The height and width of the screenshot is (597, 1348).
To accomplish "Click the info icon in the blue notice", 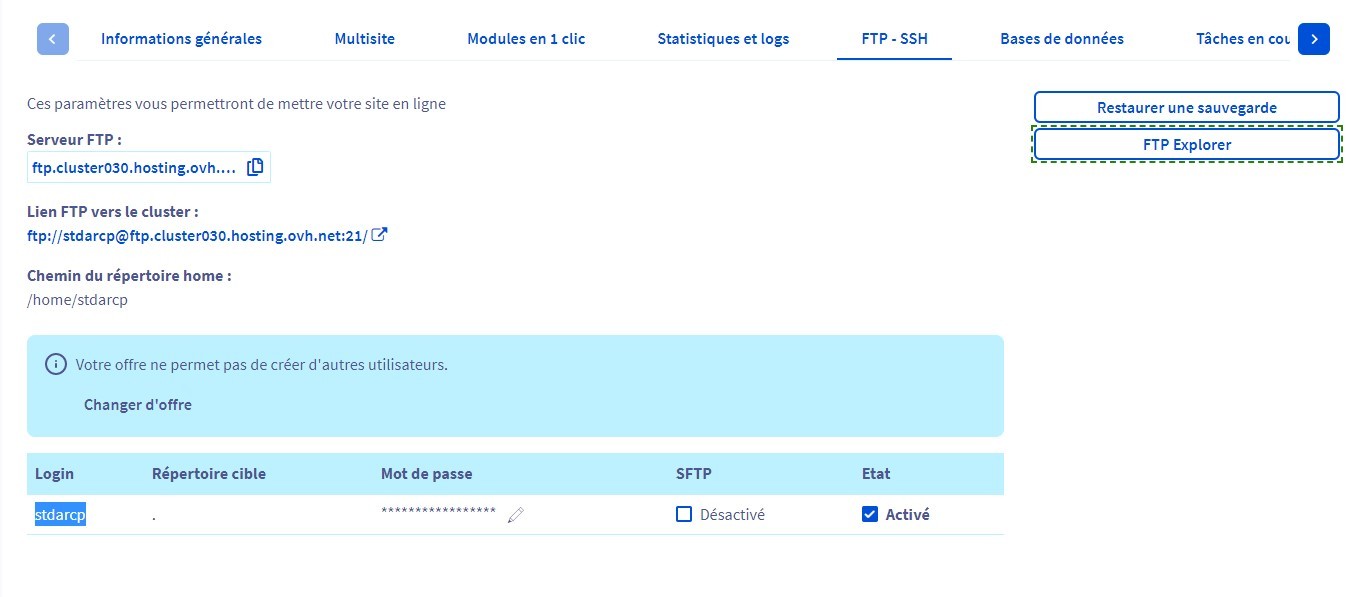I will pos(56,364).
